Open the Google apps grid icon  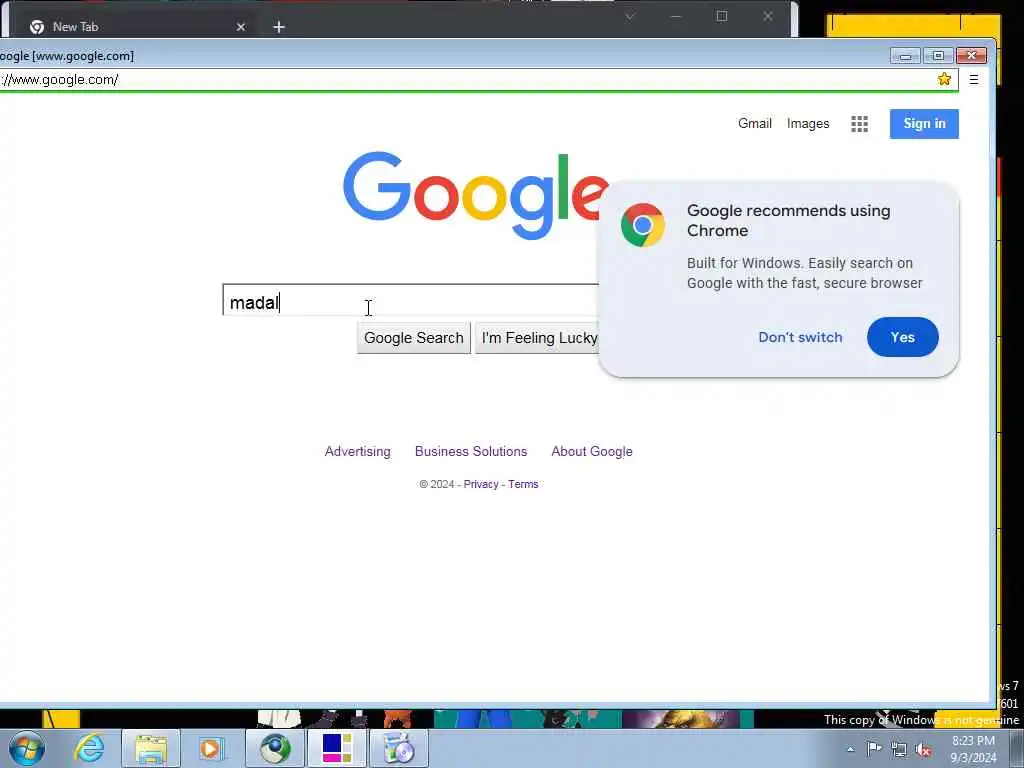(859, 124)
